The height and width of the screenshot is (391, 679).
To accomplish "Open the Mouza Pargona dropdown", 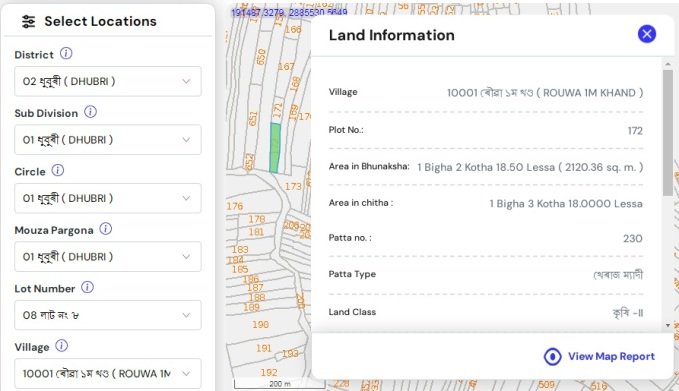I will point(108,257).
